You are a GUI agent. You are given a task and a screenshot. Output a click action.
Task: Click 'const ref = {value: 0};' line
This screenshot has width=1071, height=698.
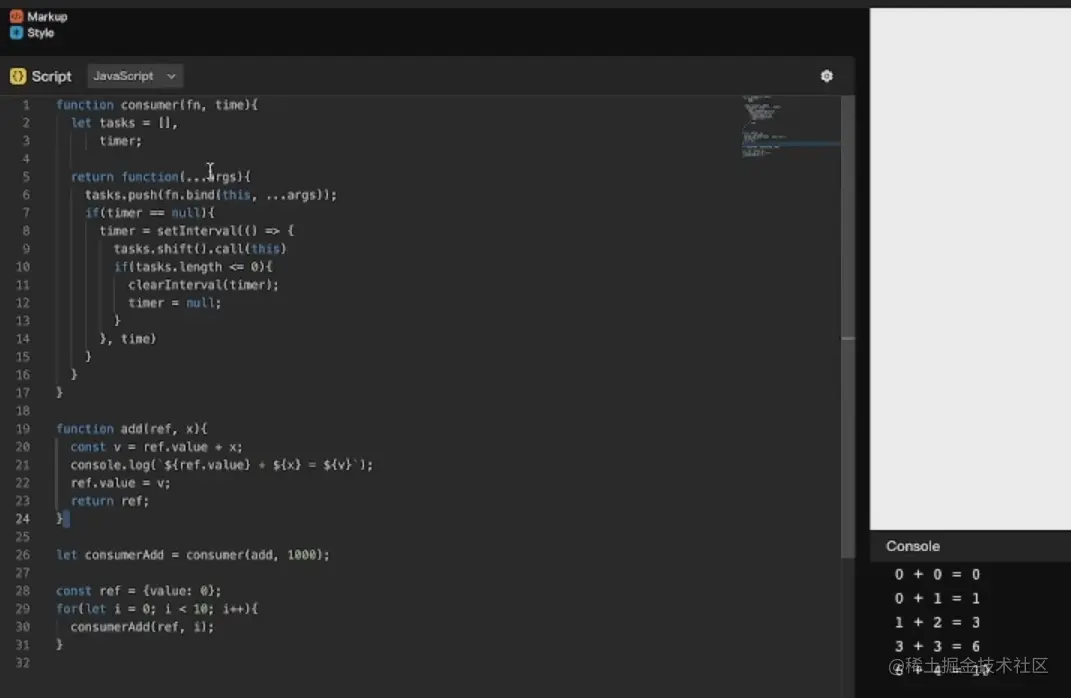coord(139,591)
